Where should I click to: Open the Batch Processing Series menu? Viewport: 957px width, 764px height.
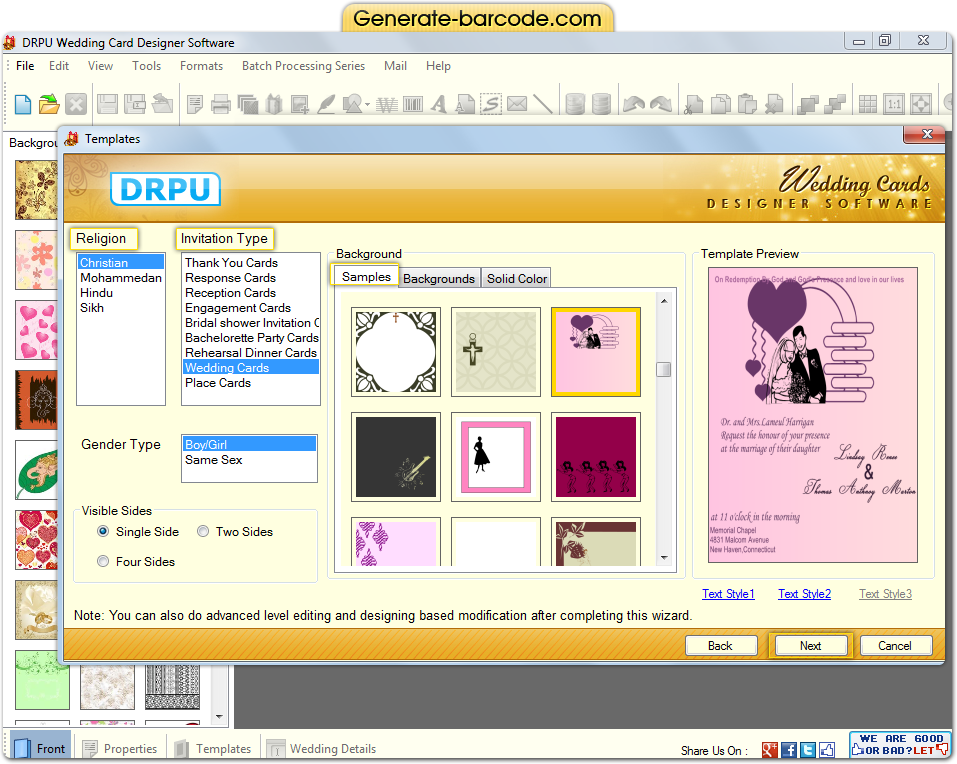(303, 66)
